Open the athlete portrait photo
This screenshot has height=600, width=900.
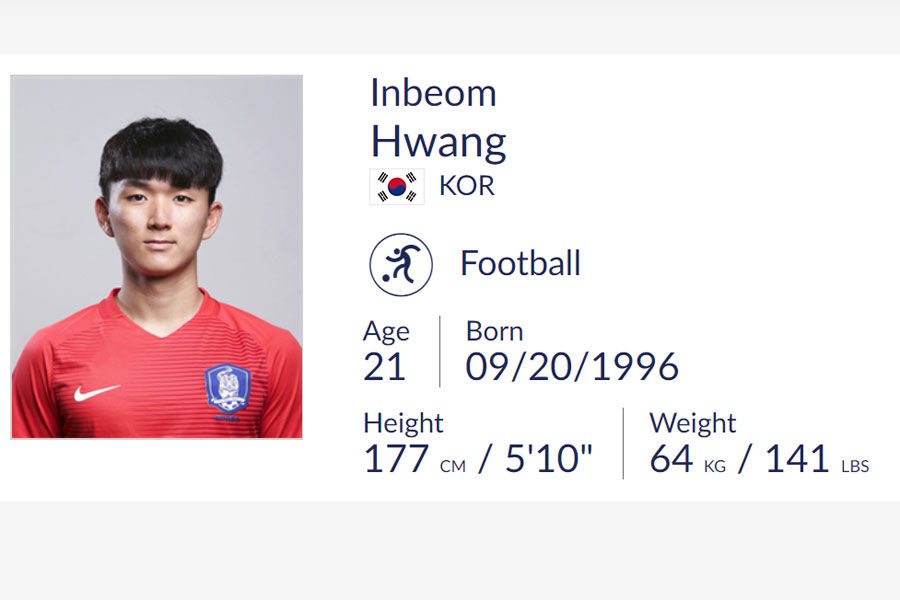click(157, 257)
